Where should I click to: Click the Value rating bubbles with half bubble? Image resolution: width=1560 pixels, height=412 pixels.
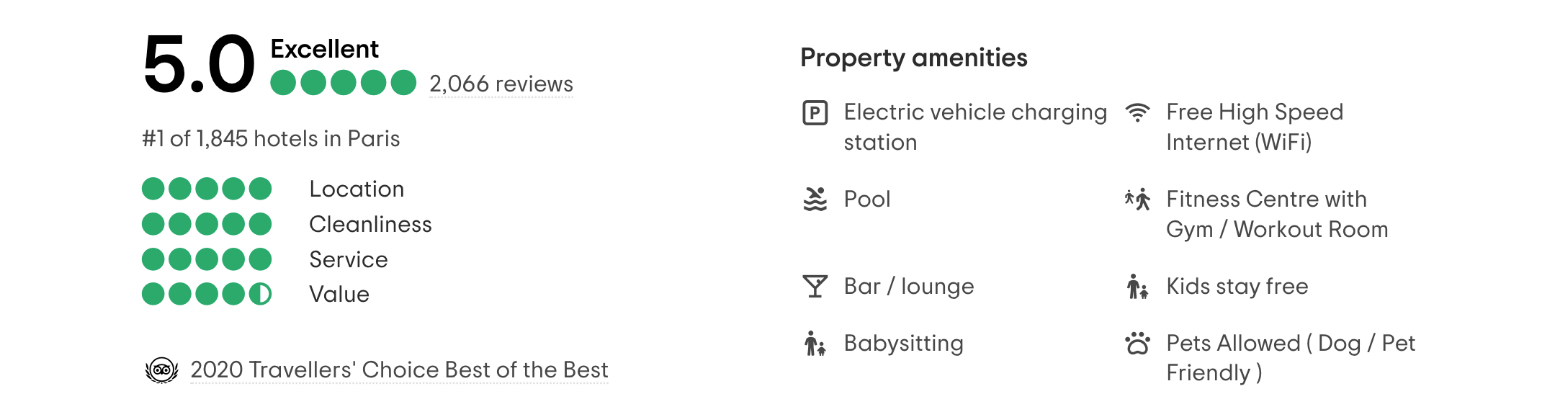(x=207, y=294)
